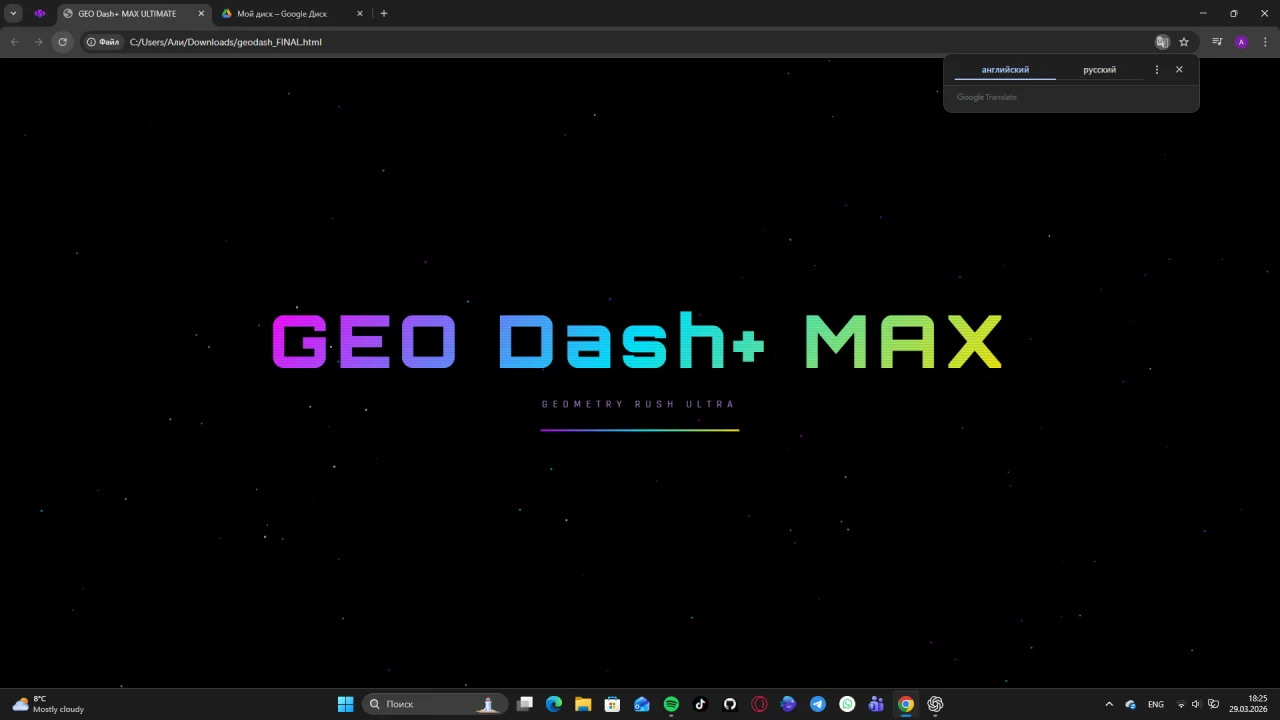Open File Explorer from the taskbar
This screenshot has height=720, width=1280.
[x=583, y=704]
